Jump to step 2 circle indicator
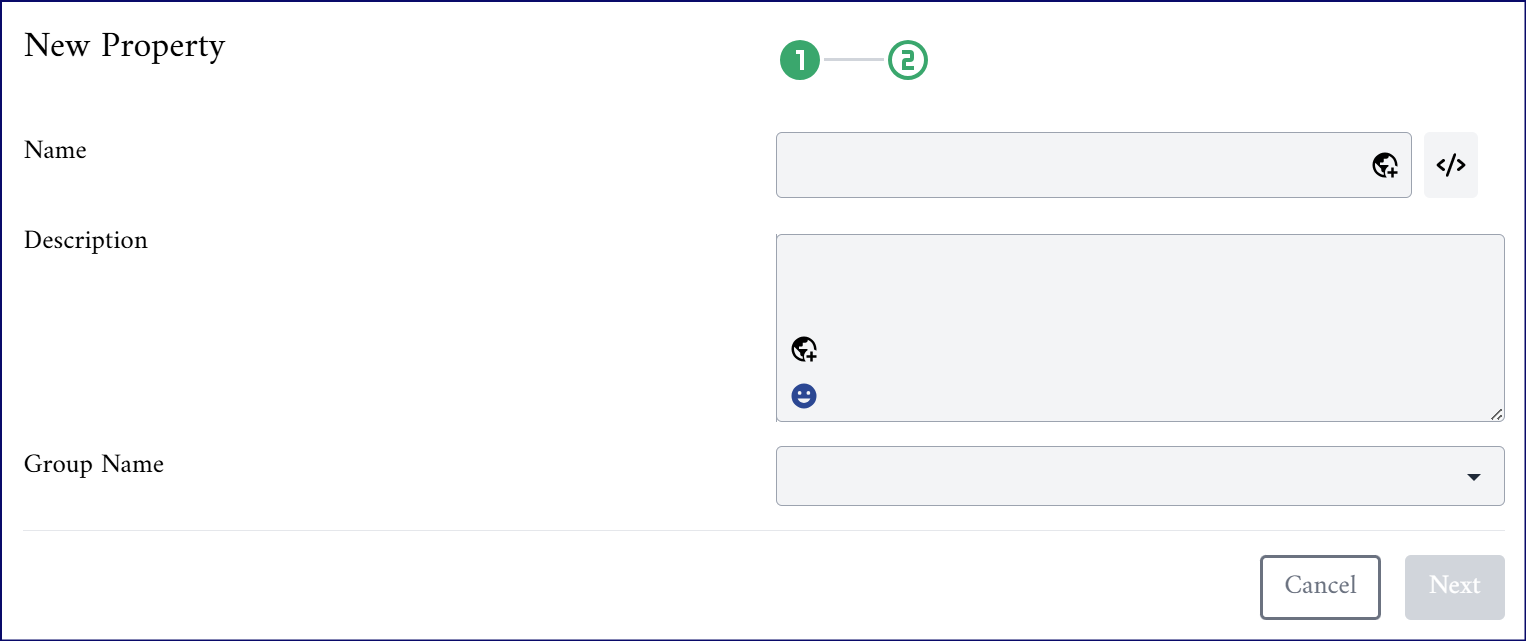Image resolution: width=1526 pixels, height=641 pixels. click(908, 61)
